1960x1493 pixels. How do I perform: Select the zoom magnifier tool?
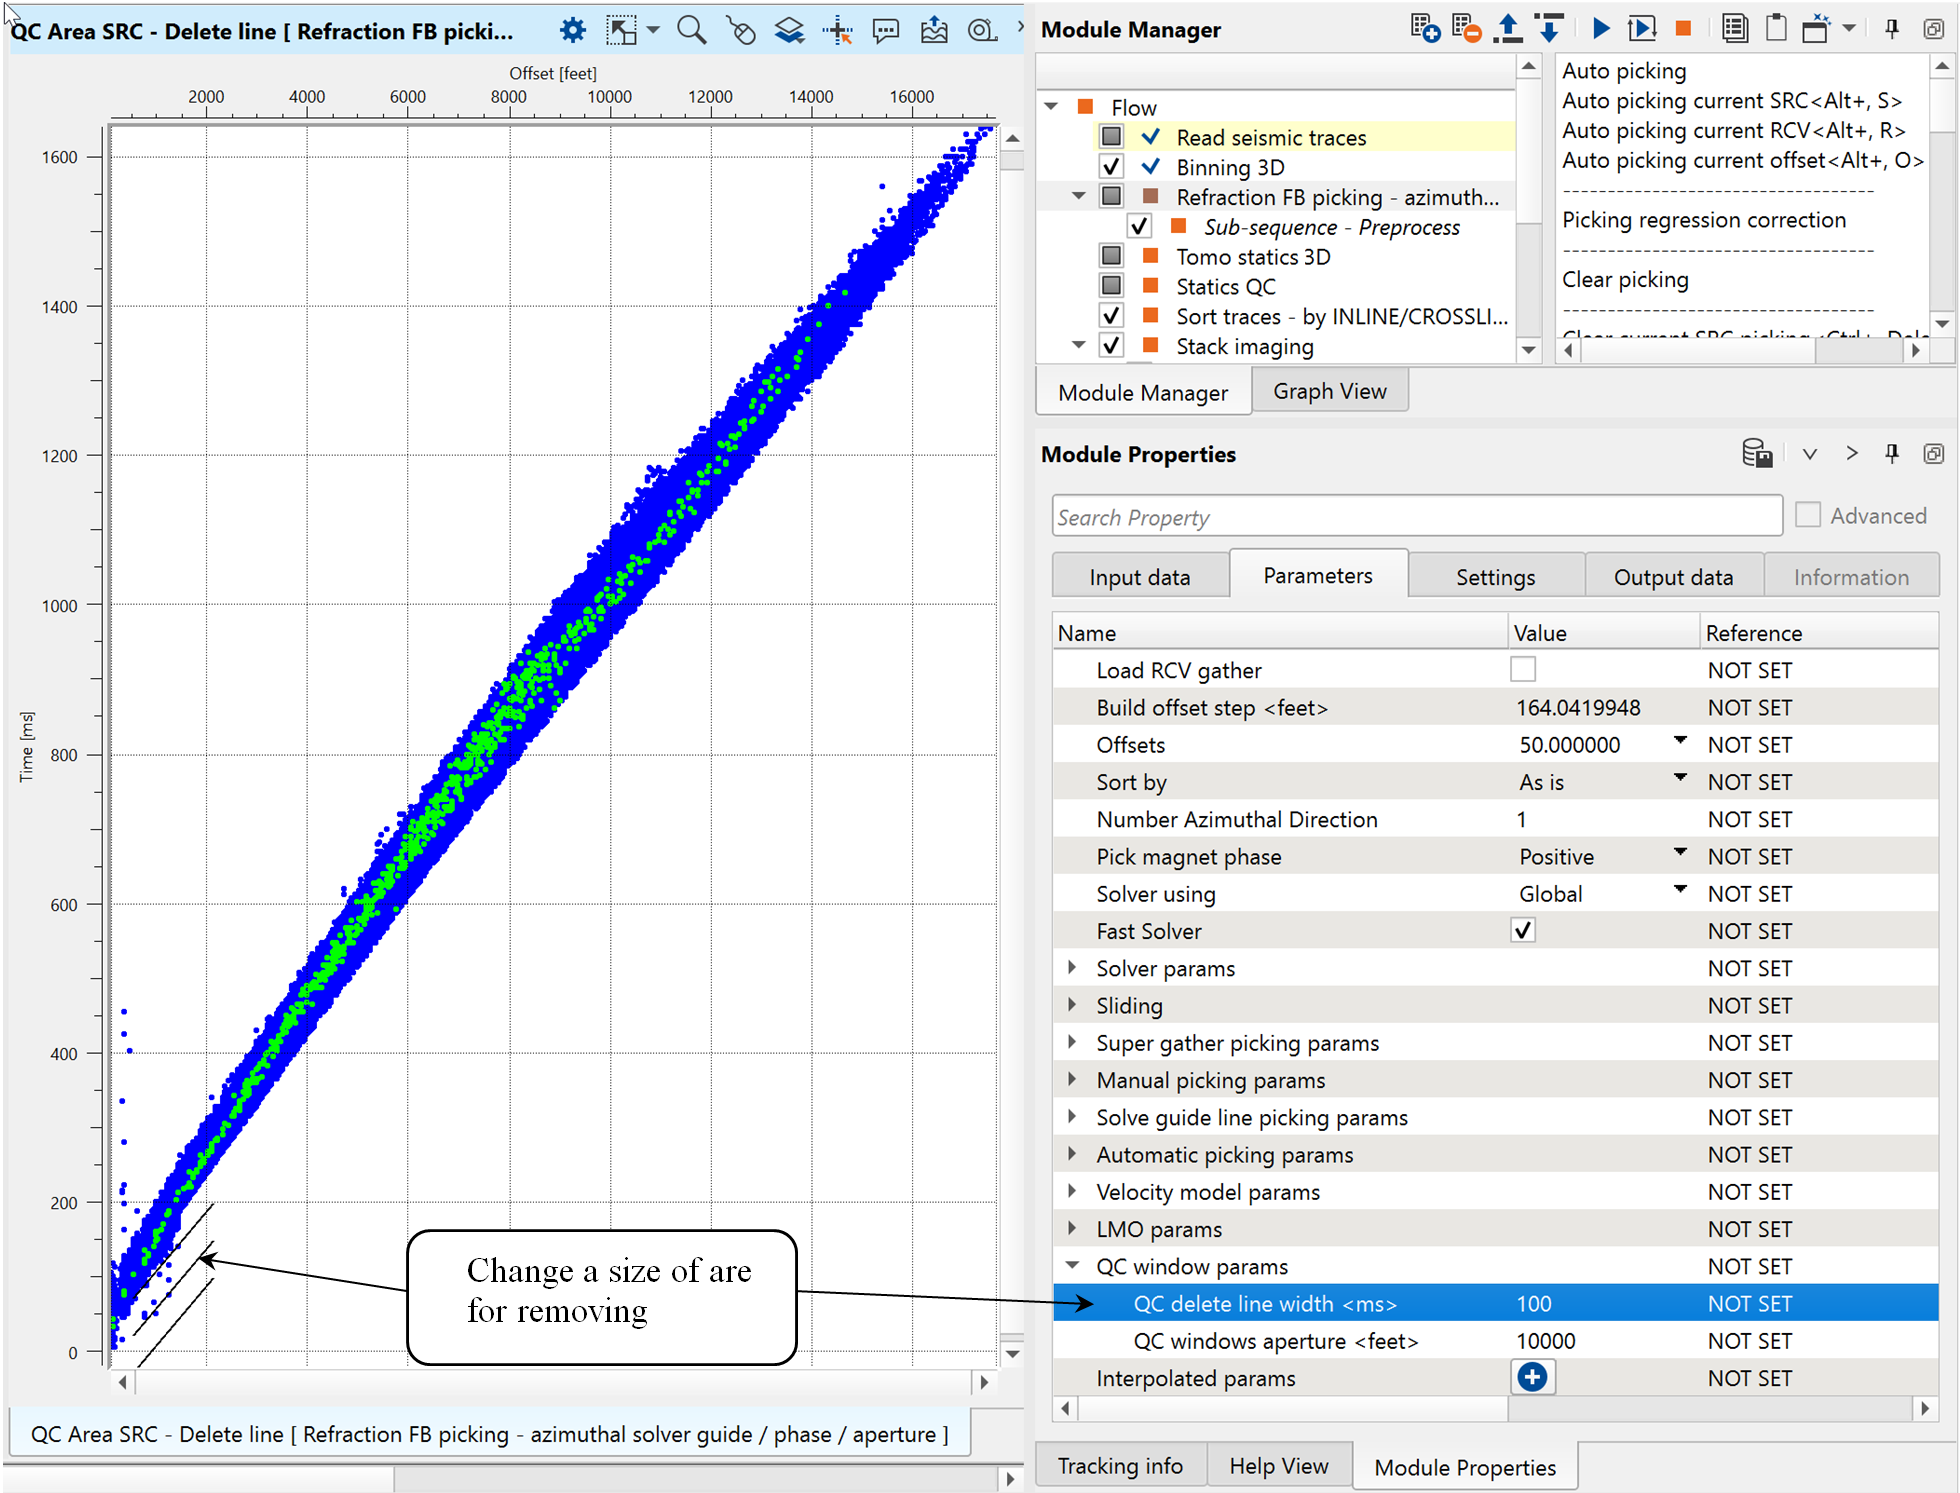click(691, 30)
